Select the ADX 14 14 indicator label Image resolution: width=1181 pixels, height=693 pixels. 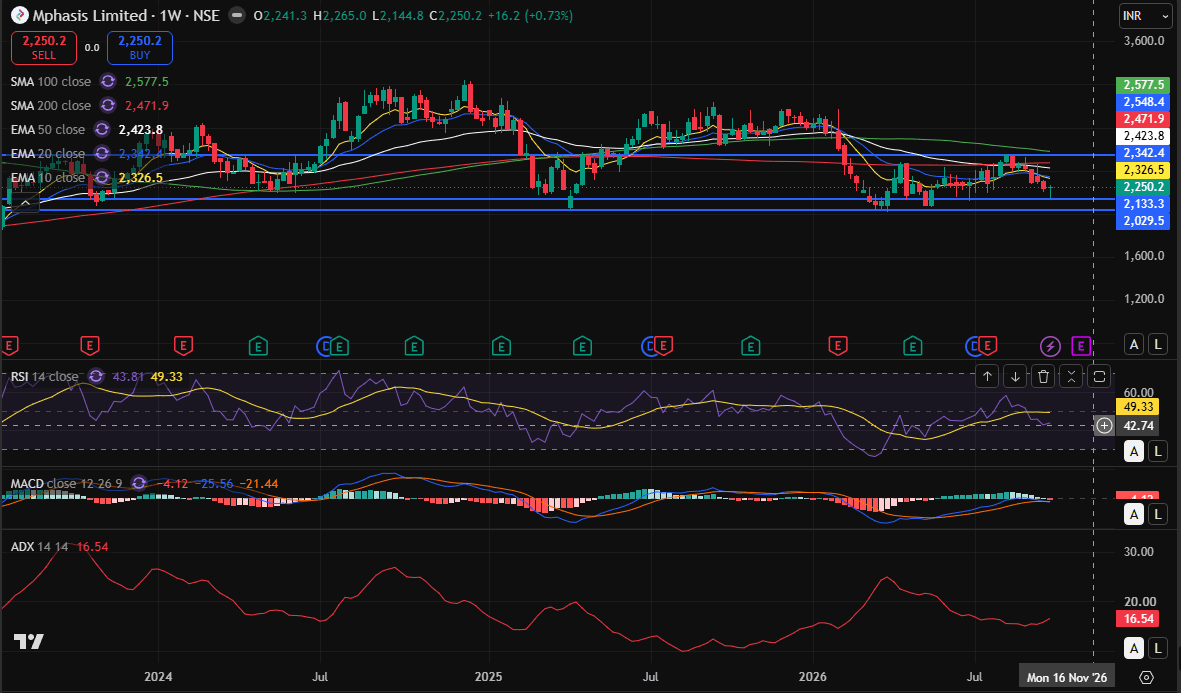(39, 547)
